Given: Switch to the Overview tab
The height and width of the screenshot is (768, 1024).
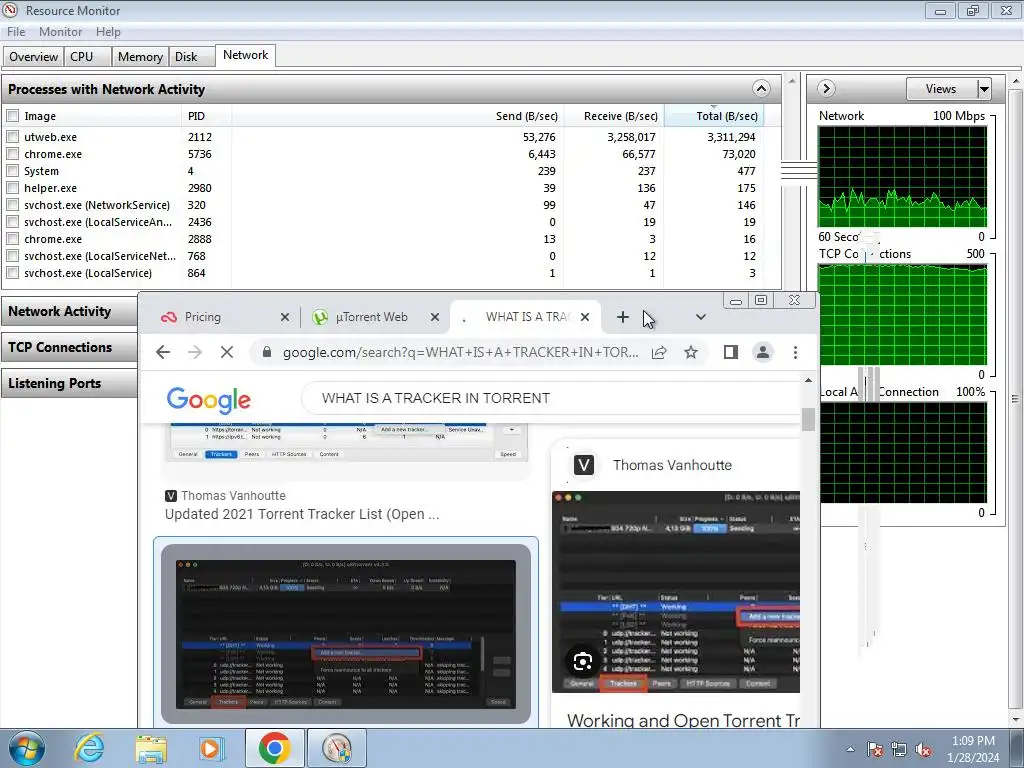Looking at the screenshot, I should click(33, 57).
